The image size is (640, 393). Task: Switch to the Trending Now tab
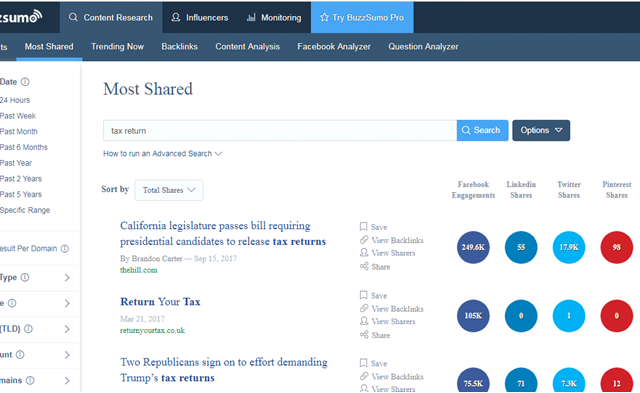117,47
